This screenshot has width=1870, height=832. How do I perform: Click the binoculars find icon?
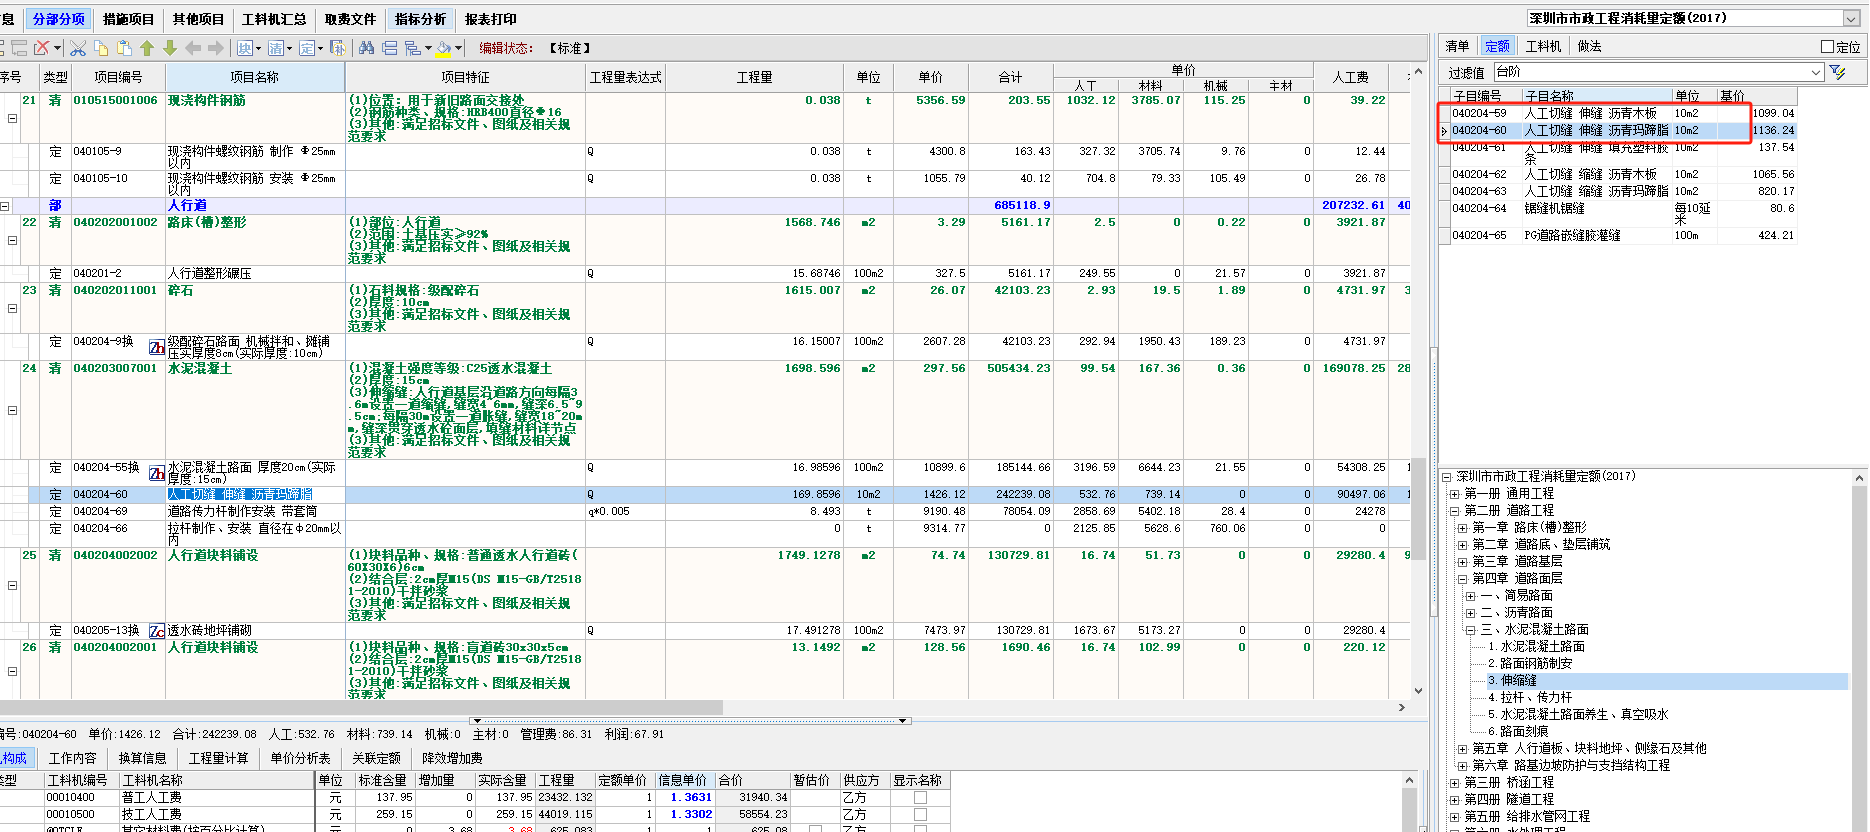pos(366,48)
